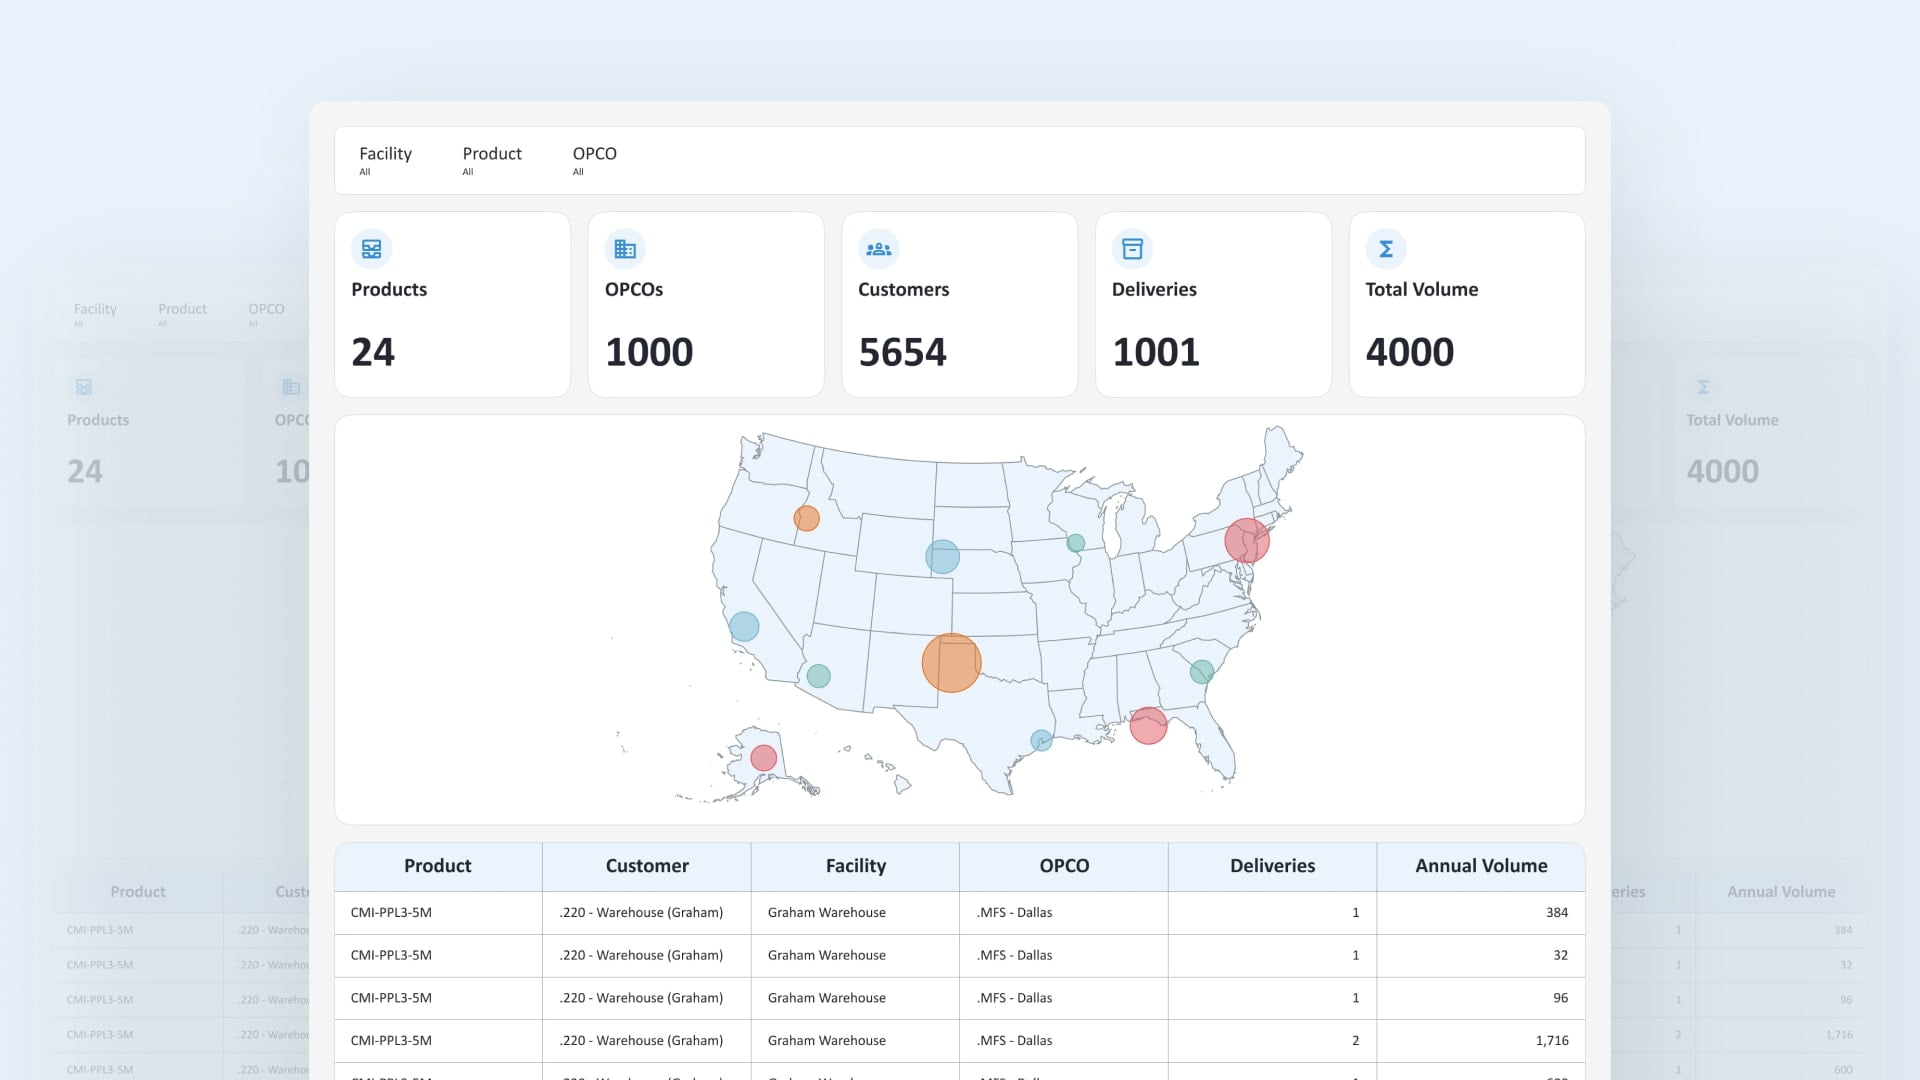Open the Facility filter dropdown
Viewport: 1920px width, 1080px height.
[x=385, y=160]
